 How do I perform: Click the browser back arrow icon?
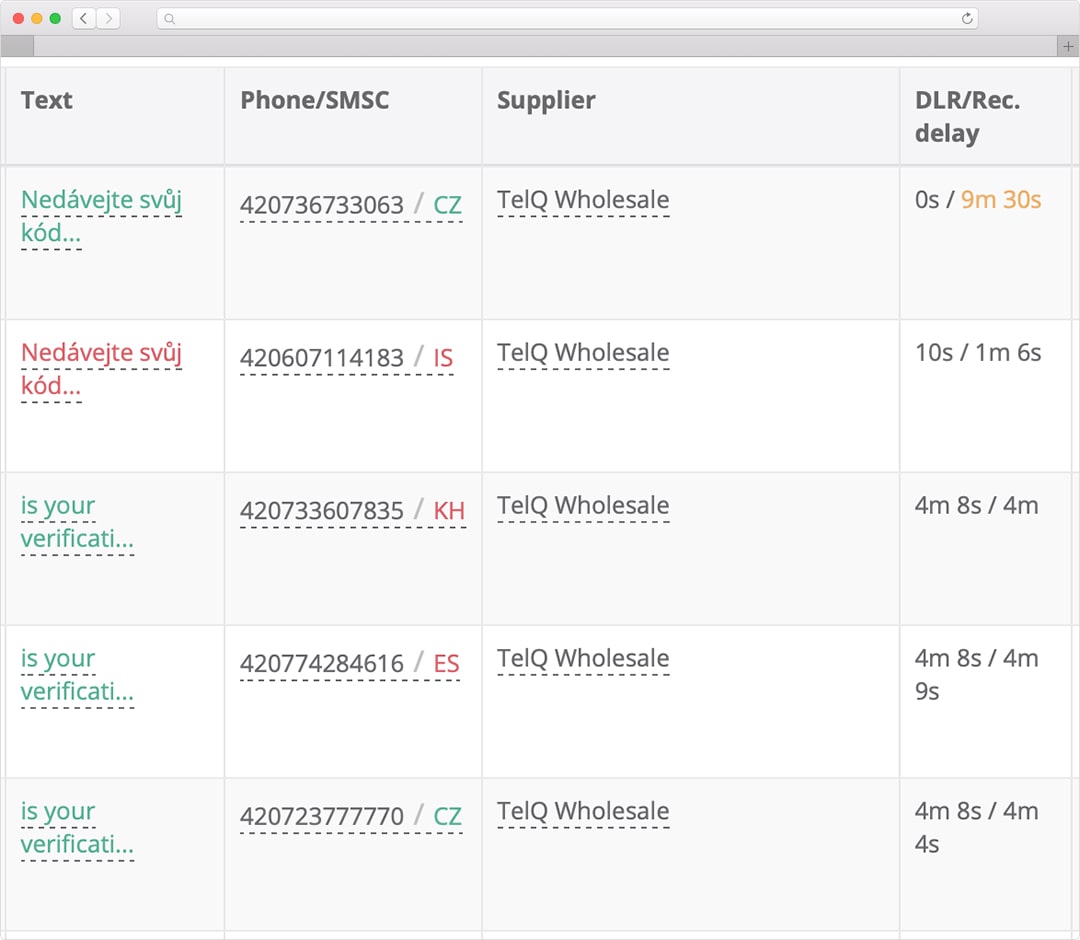coord(84,19)
